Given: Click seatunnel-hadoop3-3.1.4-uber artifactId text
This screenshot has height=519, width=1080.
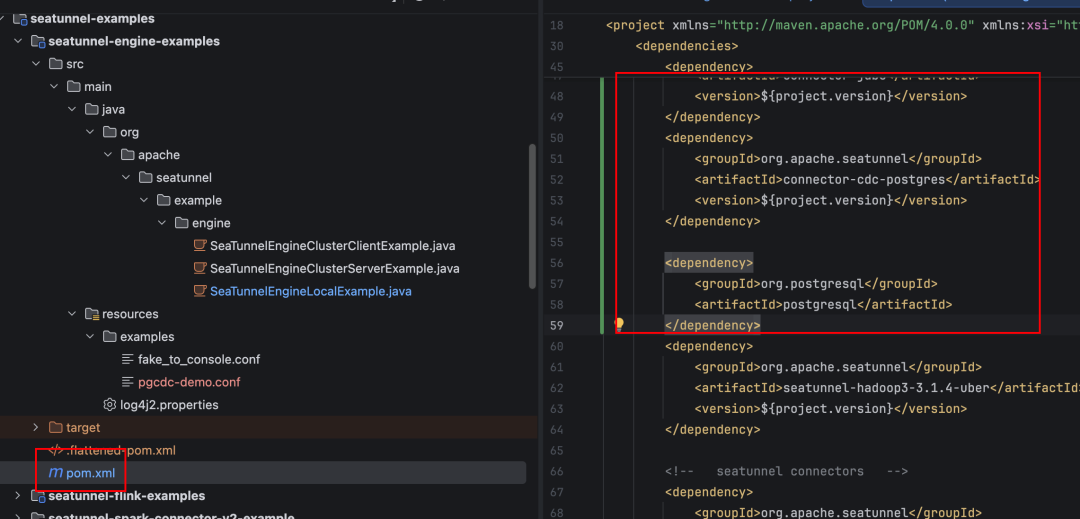Looking at the screenshot, I should (x=886, y=388).
